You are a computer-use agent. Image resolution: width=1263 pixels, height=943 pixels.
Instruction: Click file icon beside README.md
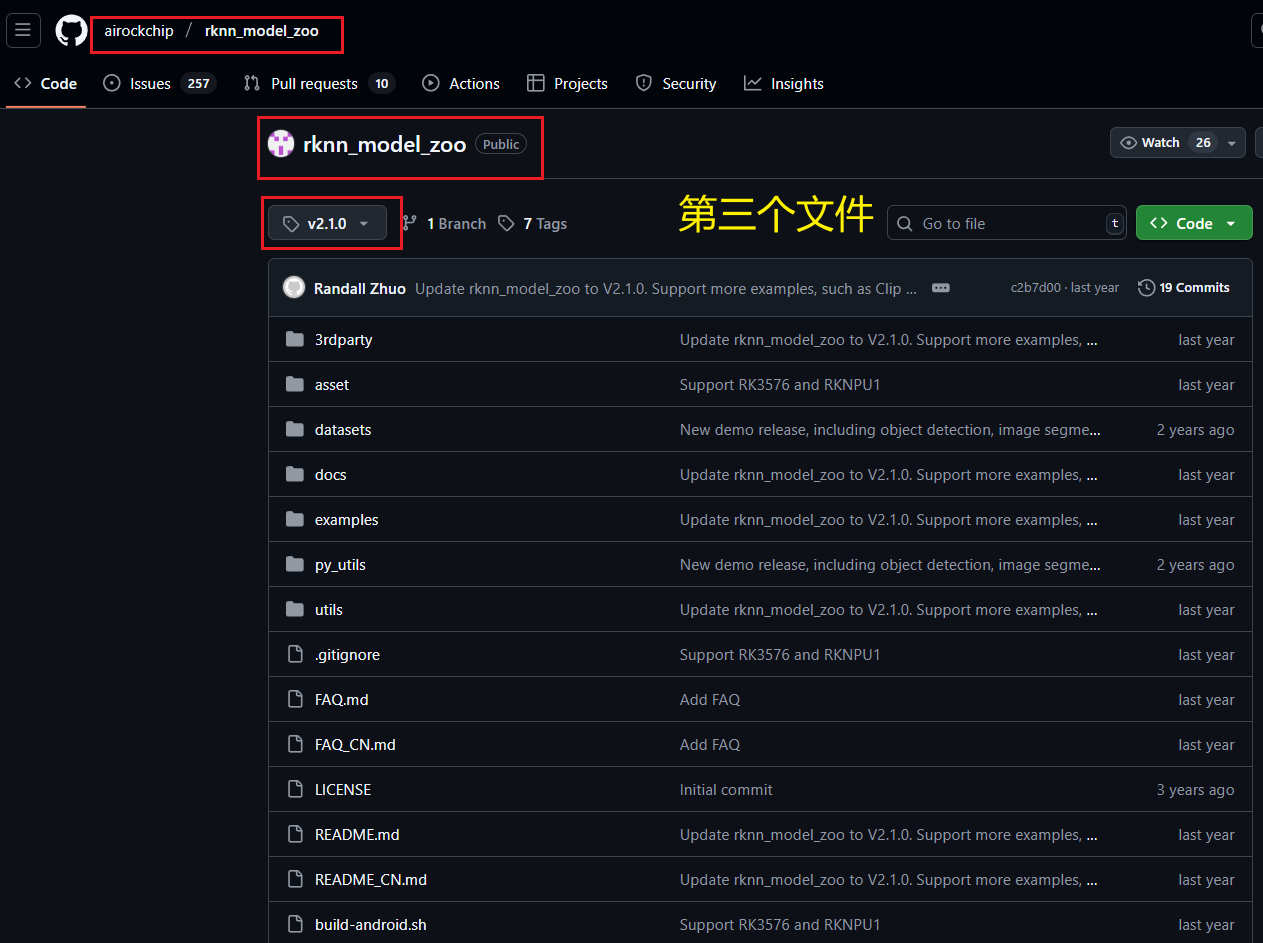(294, 835)
